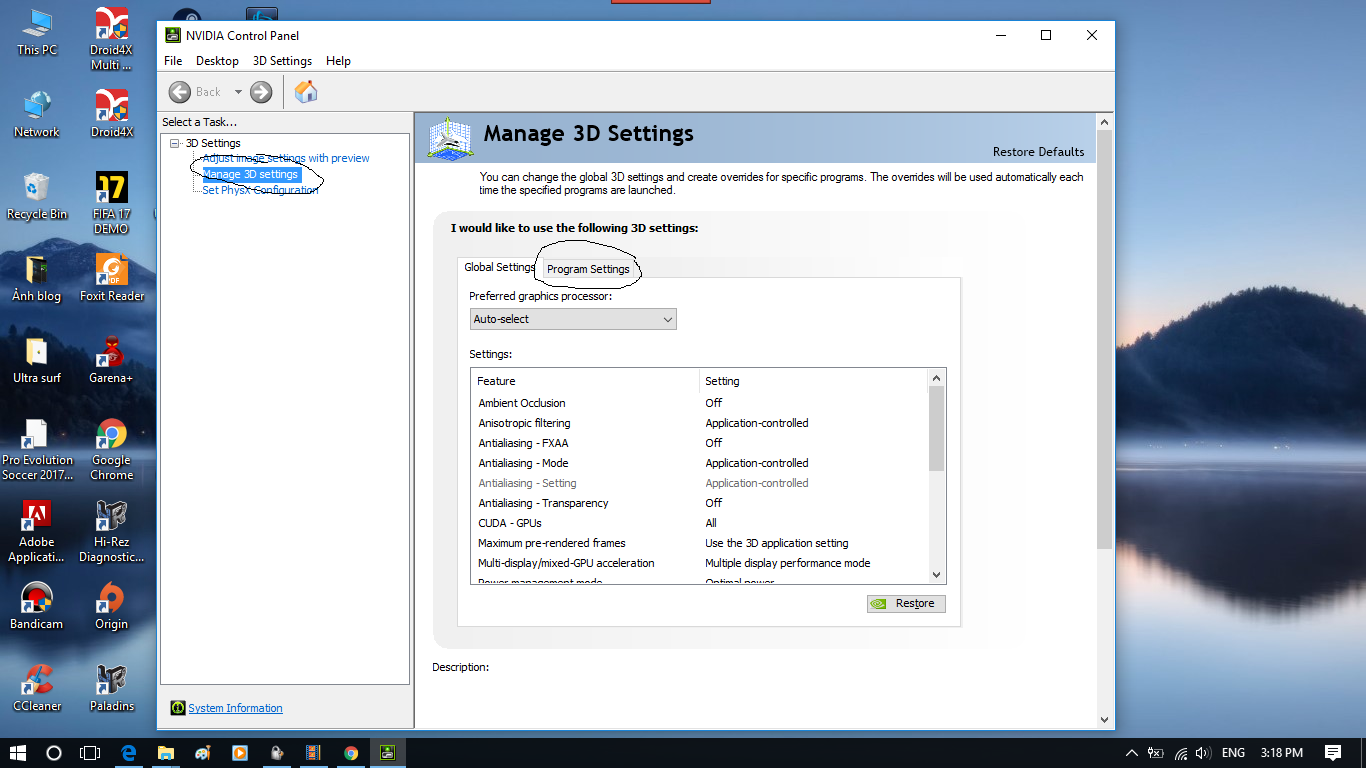This screenshot has width=1366, height=768.
Task: Click the System Information icon
Action: coord(178,708)
